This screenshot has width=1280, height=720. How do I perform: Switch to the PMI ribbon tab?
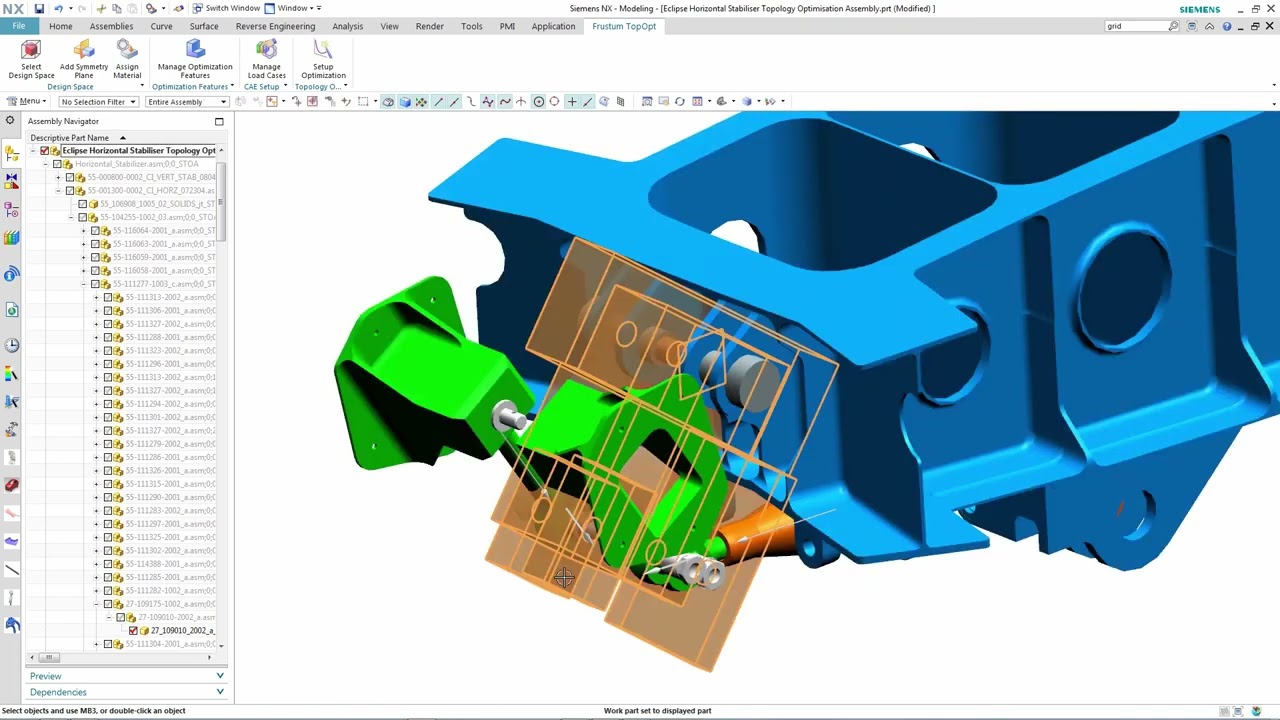coord(507,26)
